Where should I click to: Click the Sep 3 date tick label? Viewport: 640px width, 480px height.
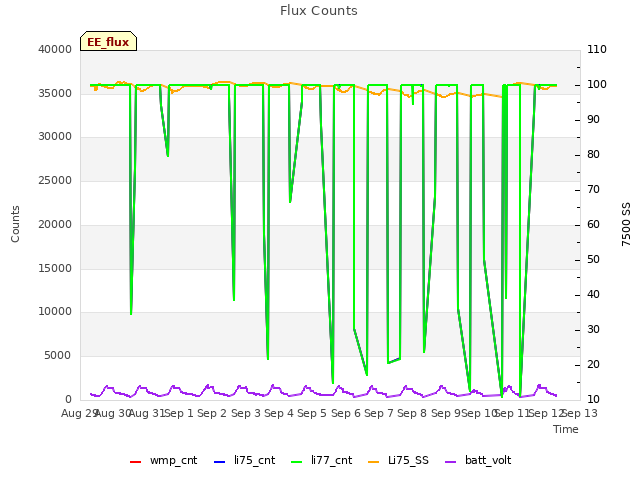pos(246,413)
